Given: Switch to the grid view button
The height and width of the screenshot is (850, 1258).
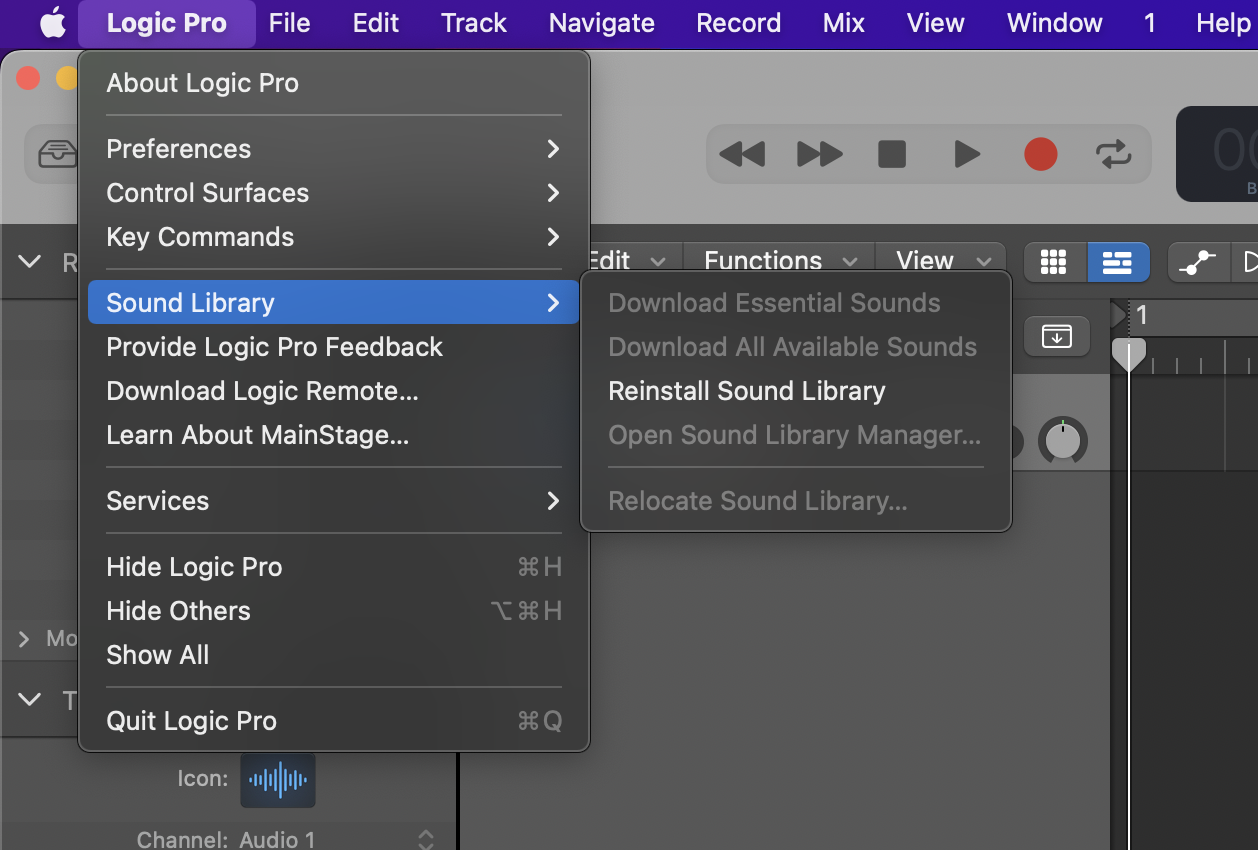Looking at the screenshot, I should click(1053, 262).
